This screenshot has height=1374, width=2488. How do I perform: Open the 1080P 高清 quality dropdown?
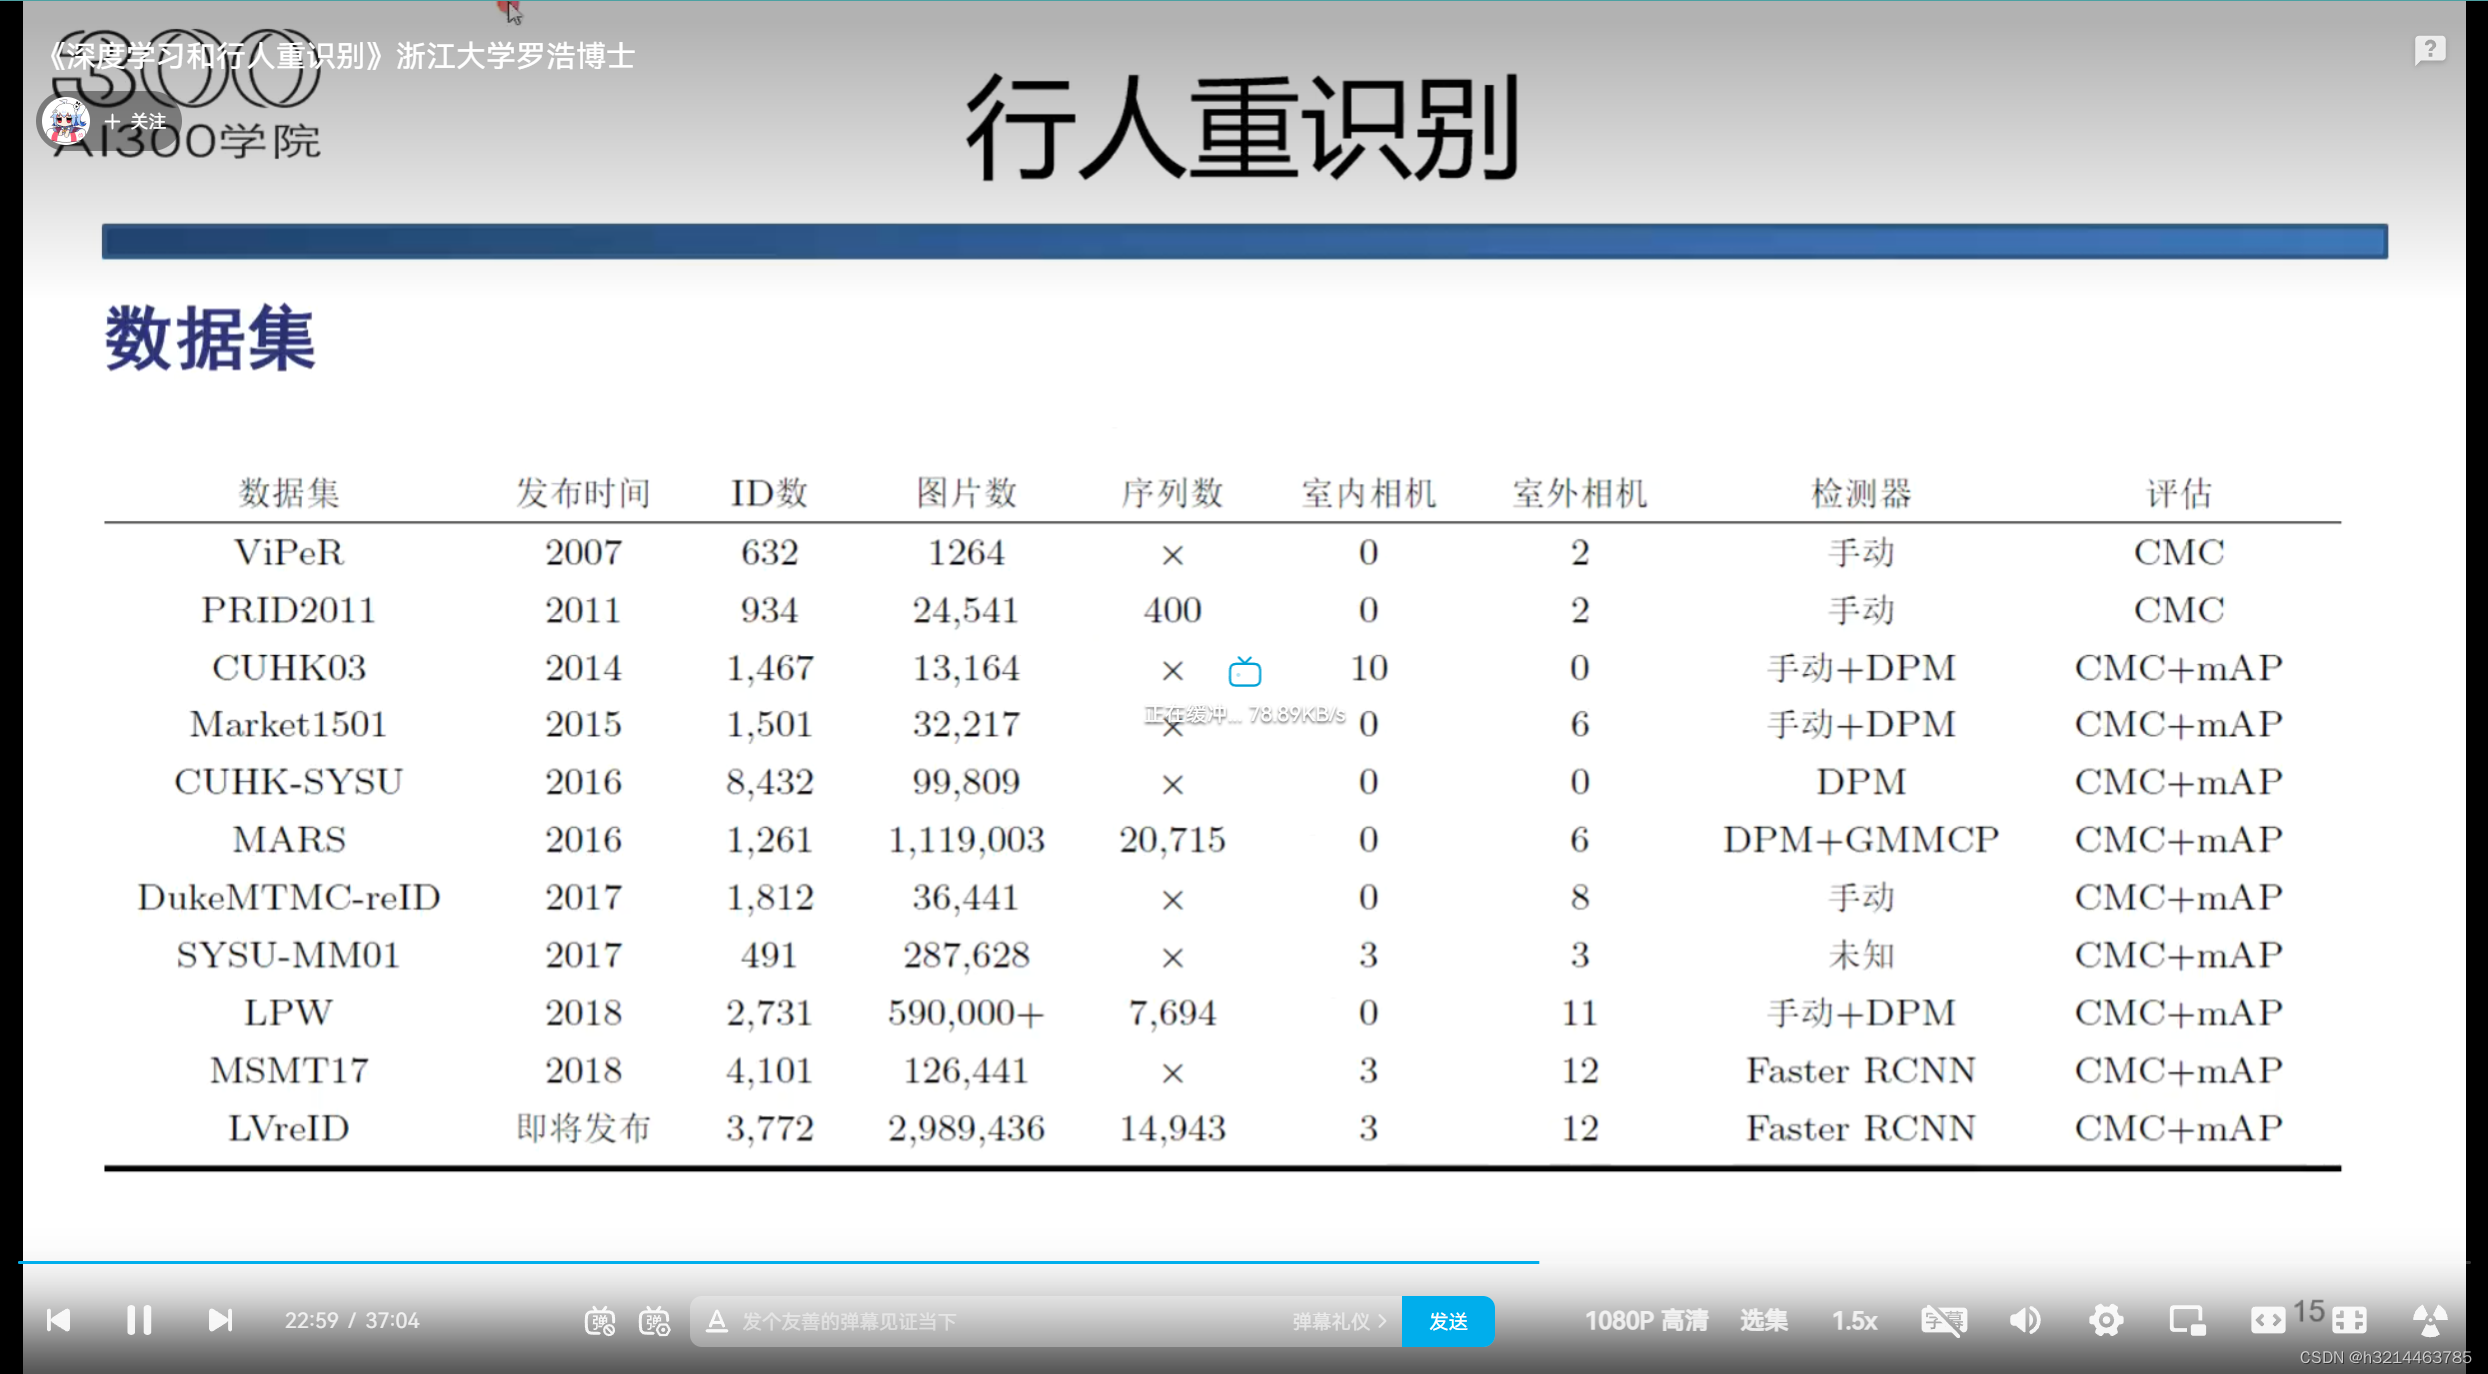(x=1646, y=1320)
